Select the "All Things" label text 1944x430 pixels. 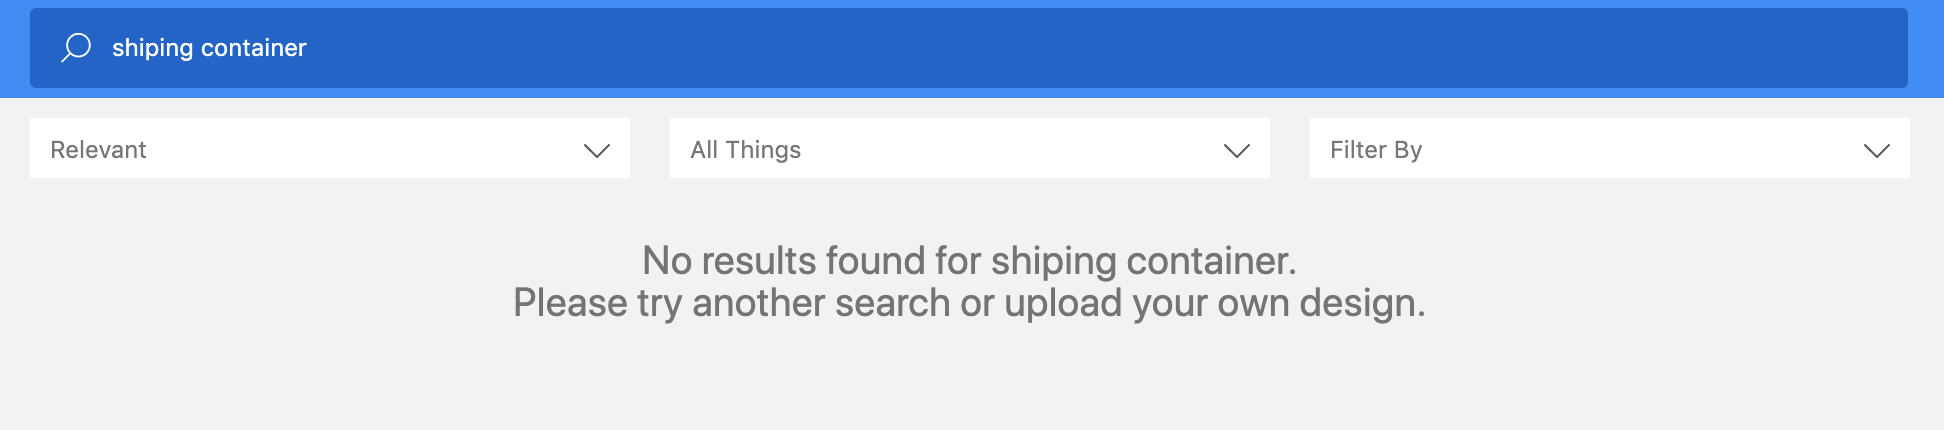(x=746, y=150)
